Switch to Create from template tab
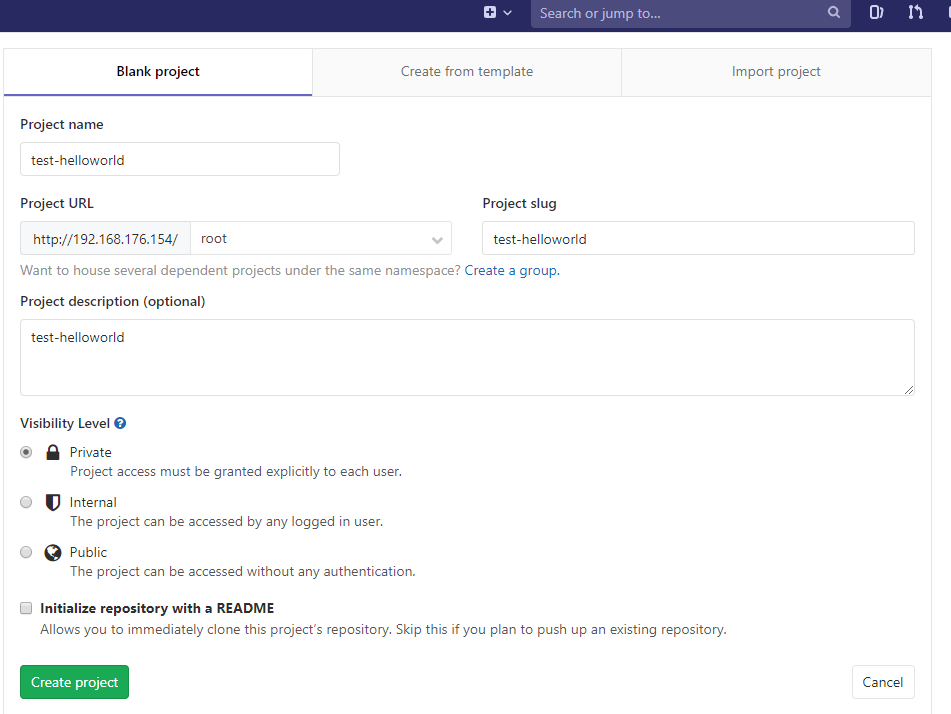951x714 pixels. (x=466, y=72)
